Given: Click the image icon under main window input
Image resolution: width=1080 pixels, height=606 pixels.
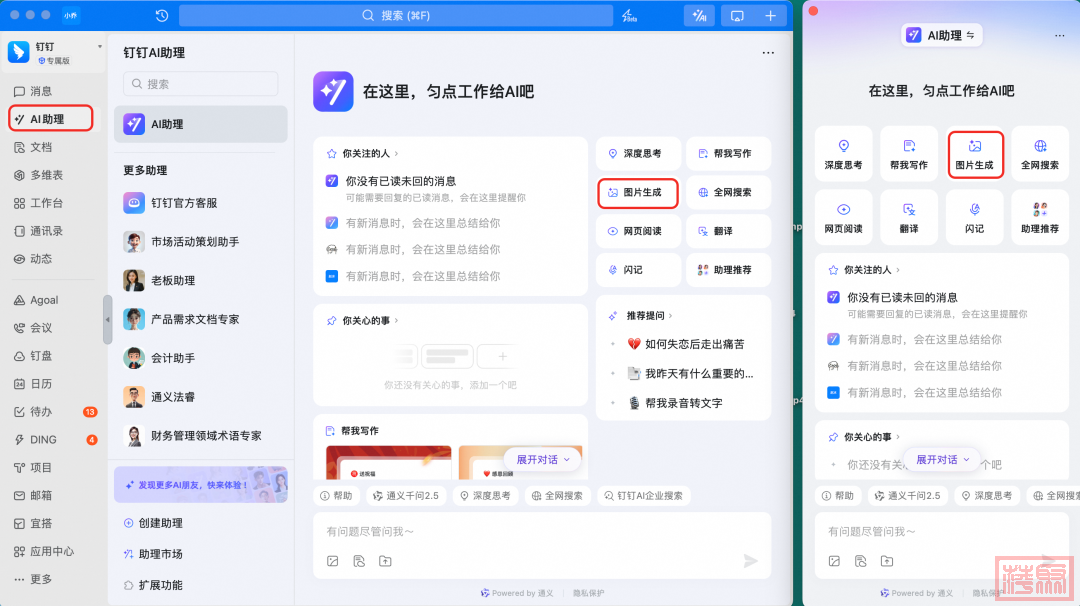Looking at the screenshot, I should click(333, 561).
